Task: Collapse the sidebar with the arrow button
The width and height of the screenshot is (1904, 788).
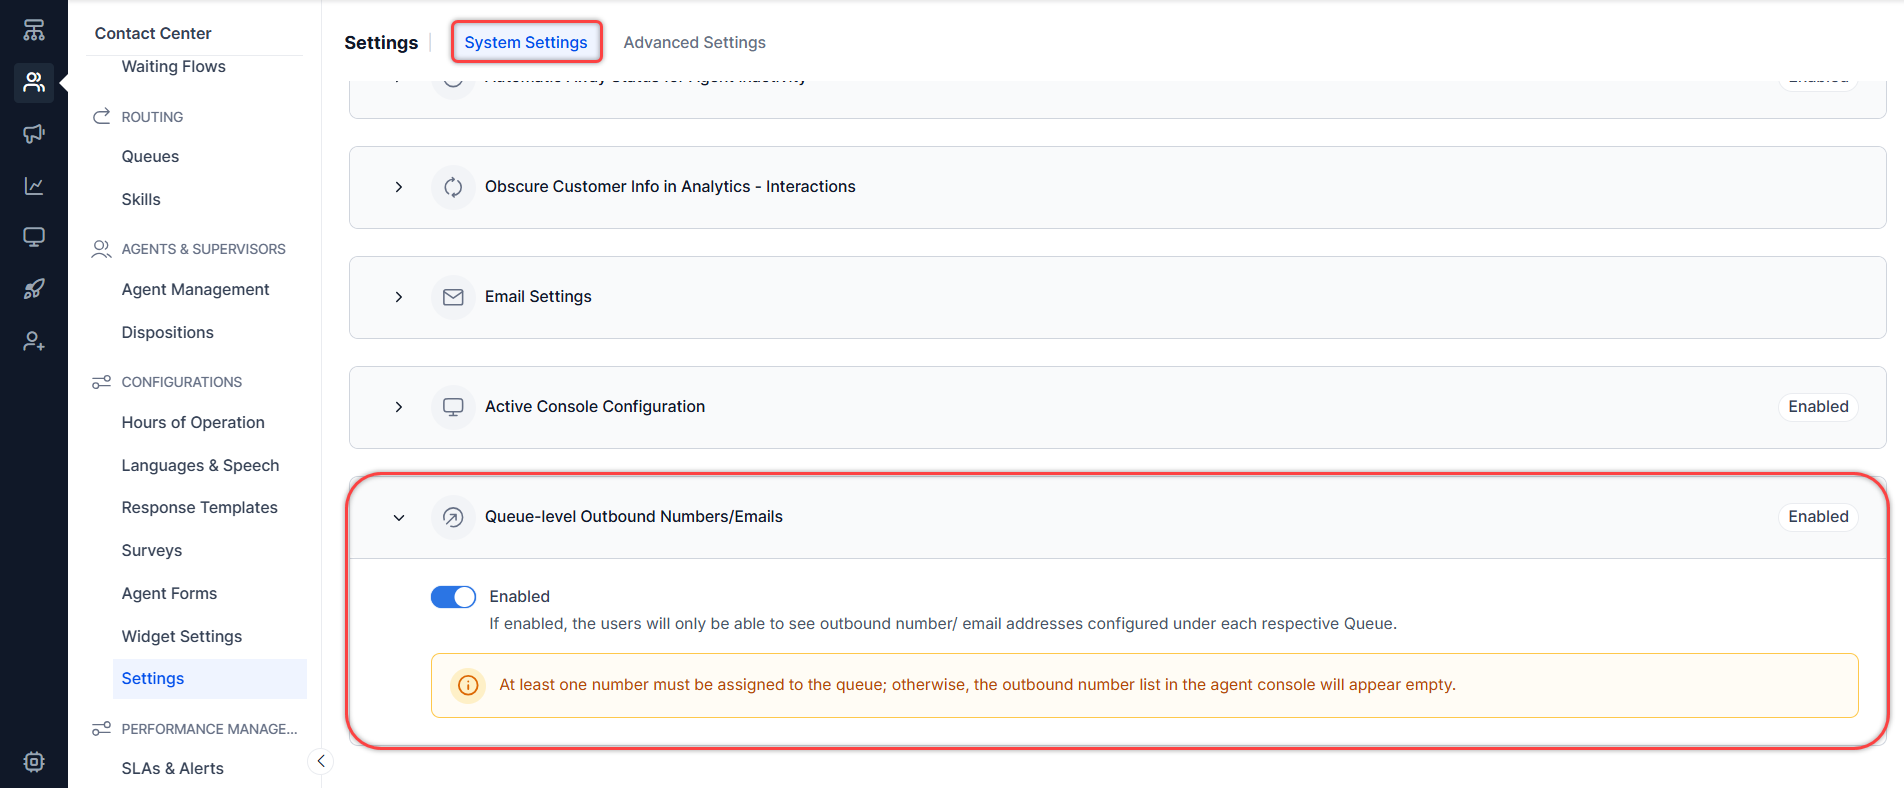Action: tap(320, 761)
